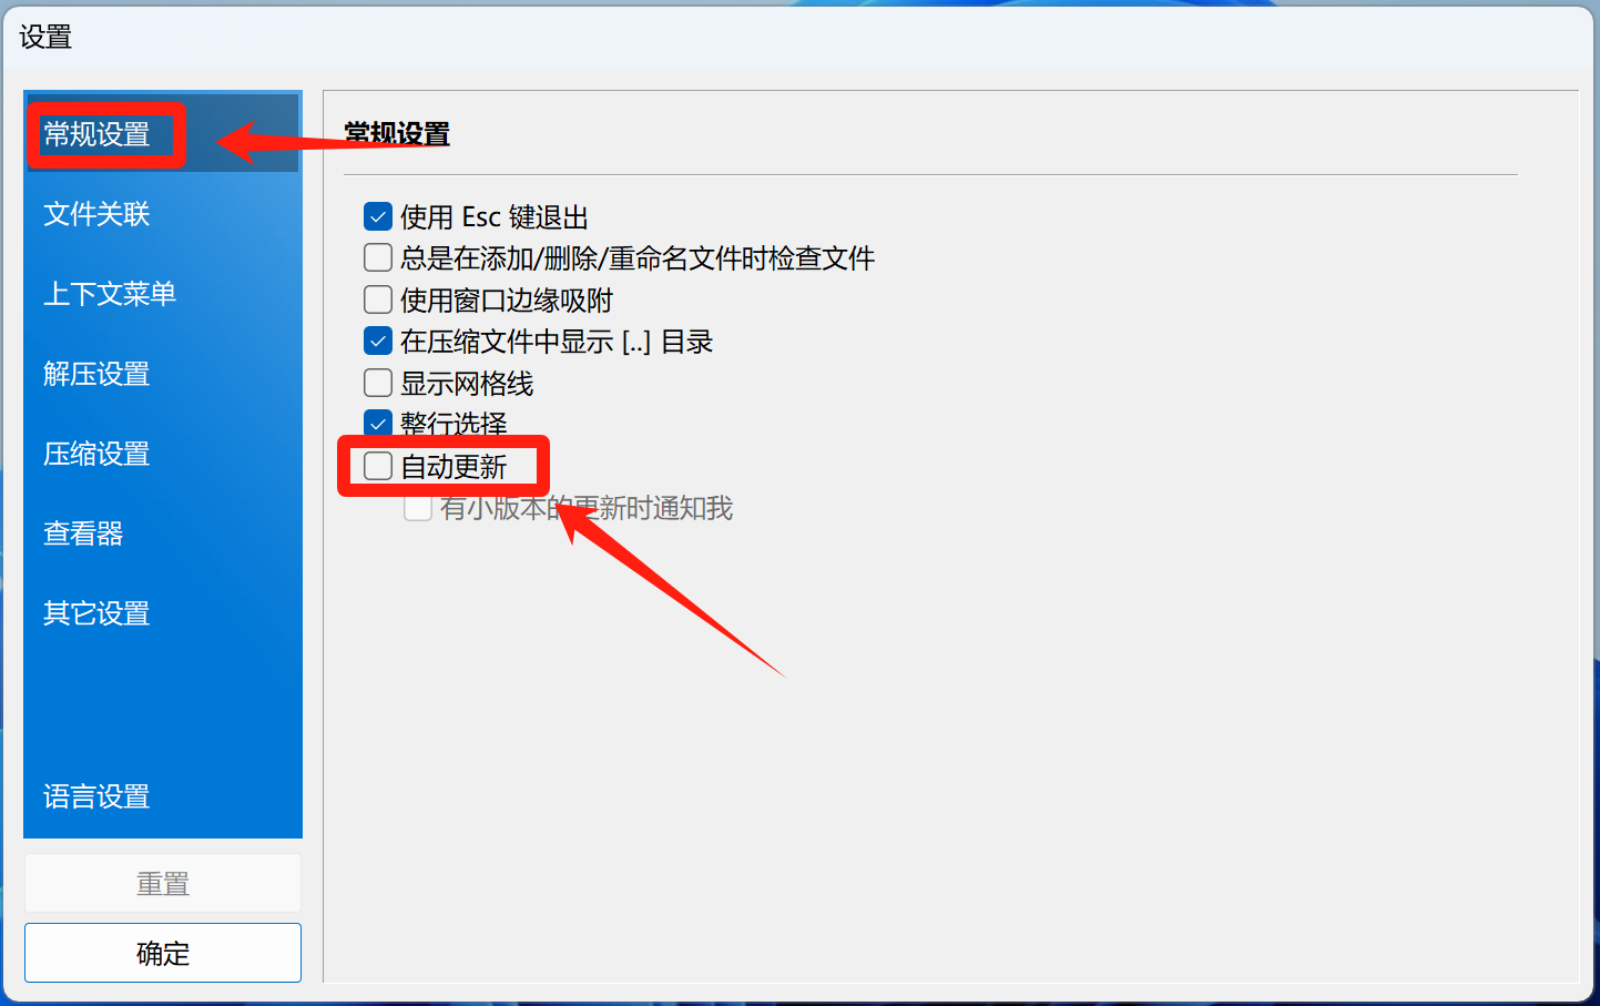Disable the 使用 Esc 键退出 checkbox
The width and height of the screenshot is (1600, 1006).
[x=378, y=216]
